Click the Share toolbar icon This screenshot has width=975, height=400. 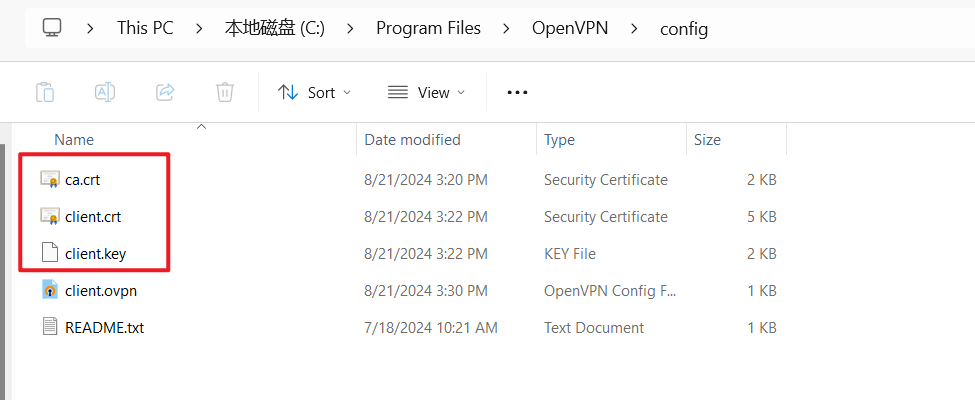pyautogui.click(x=165, y=92)
